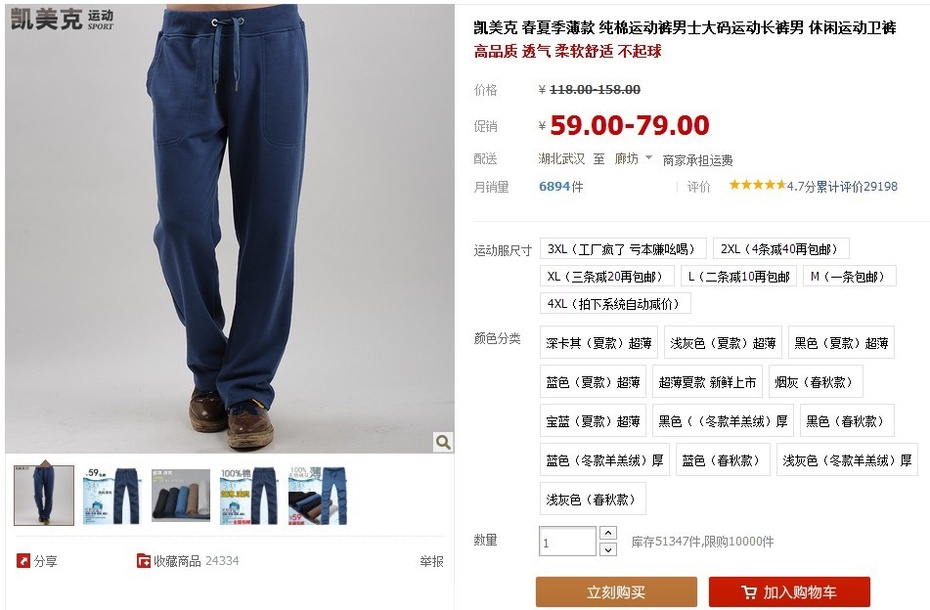Increase quantity with the up arrow
Image resolution: width=930 pixels, height=610 pixels.
coord(608,533)
